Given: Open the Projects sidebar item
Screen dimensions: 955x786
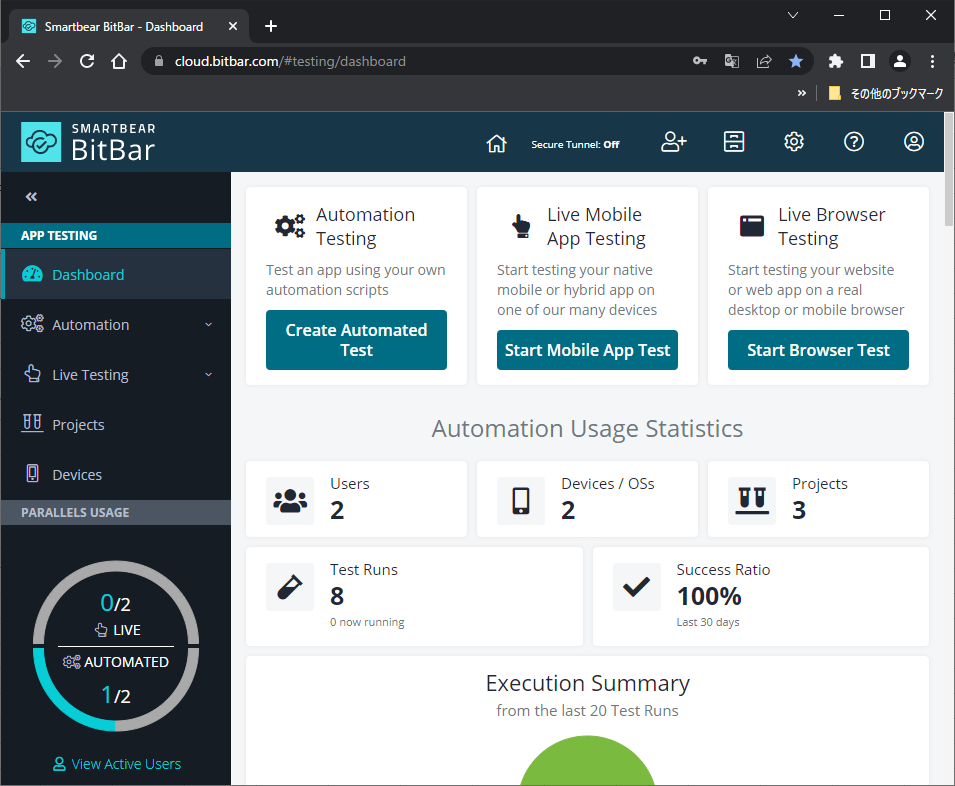Looking at the screenshot, I should (116, 424).
